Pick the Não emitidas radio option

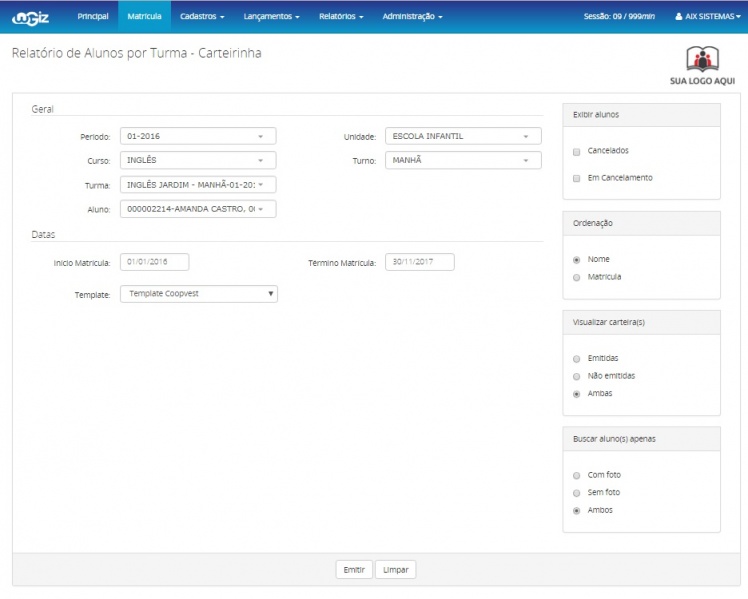(576, 376)
